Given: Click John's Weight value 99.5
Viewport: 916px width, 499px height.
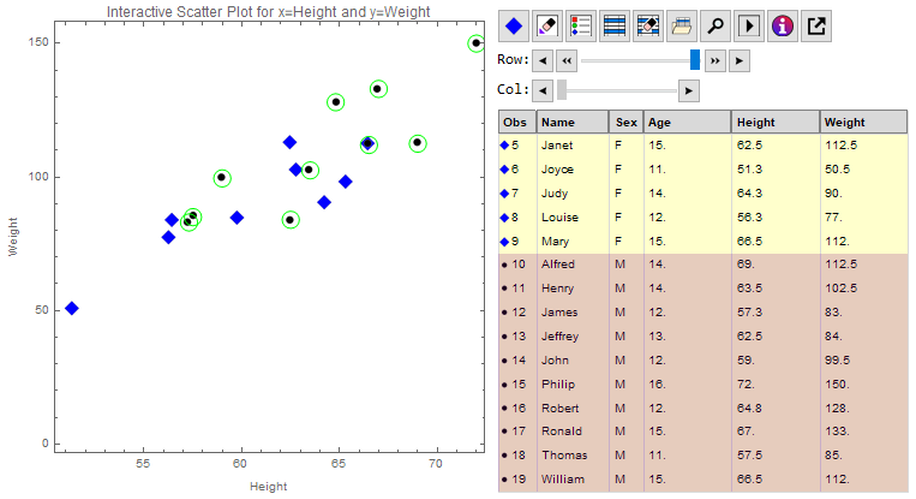Looking at the screenshot, I should (x=837, y=361).
